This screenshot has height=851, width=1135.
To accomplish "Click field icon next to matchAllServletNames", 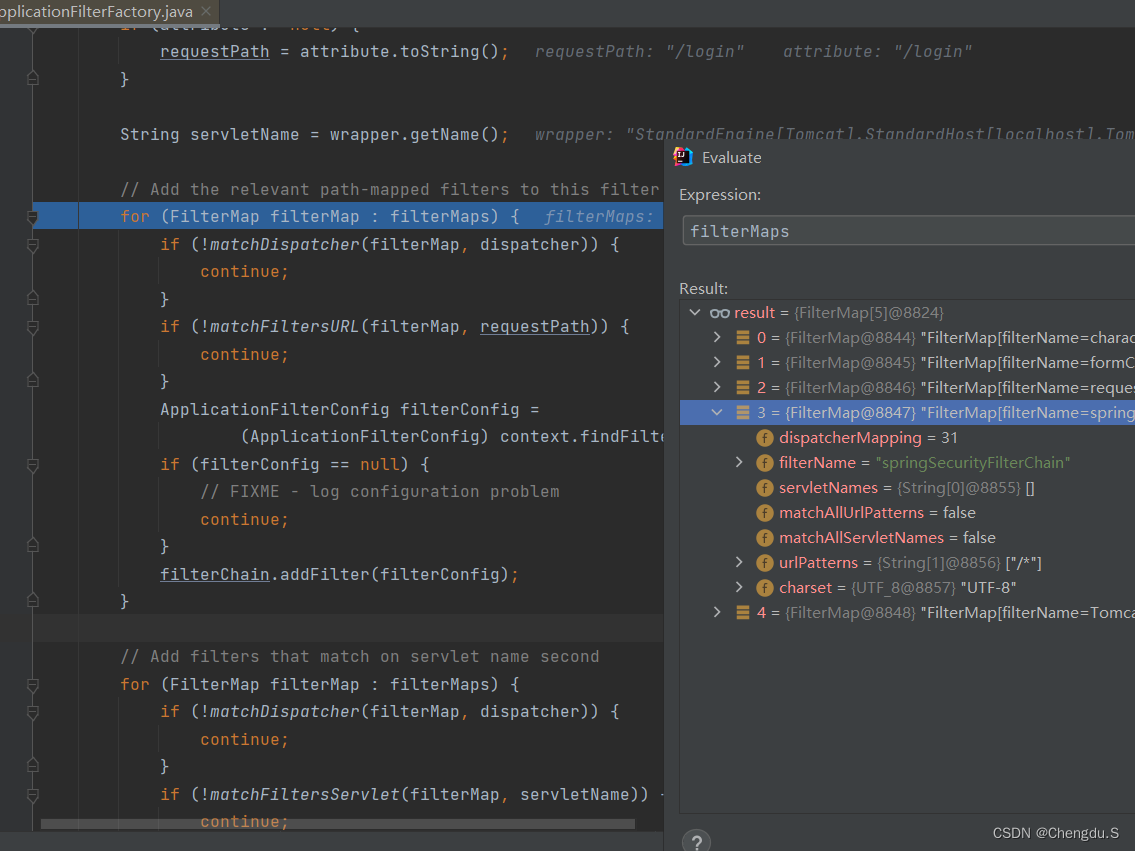I will tap(765, 538).
